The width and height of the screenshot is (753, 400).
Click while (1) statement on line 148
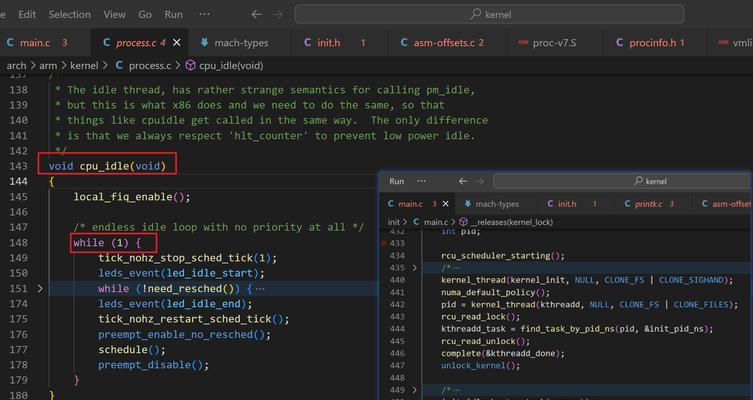coord(107,242)
